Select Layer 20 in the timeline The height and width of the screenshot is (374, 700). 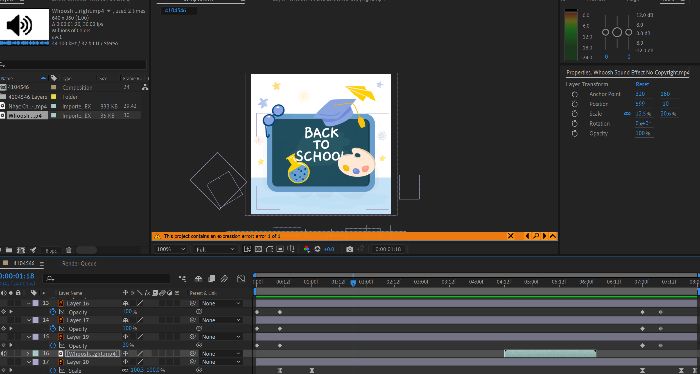(x=78, y=362)
